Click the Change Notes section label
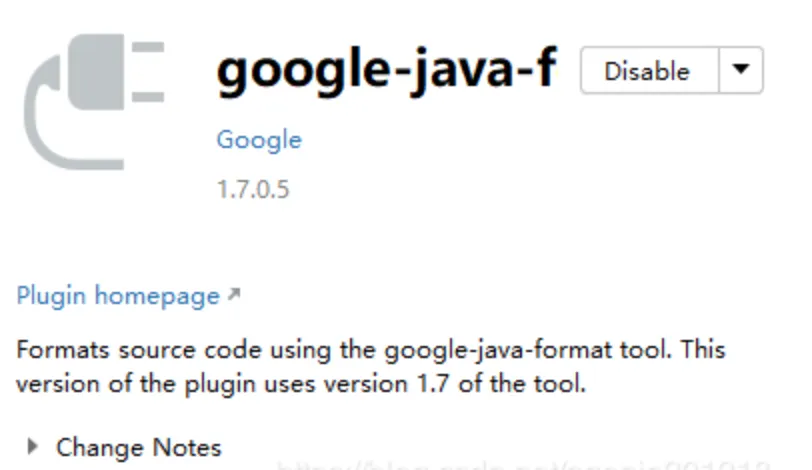This screenshot has width=812, height=470. coord(139,447)
